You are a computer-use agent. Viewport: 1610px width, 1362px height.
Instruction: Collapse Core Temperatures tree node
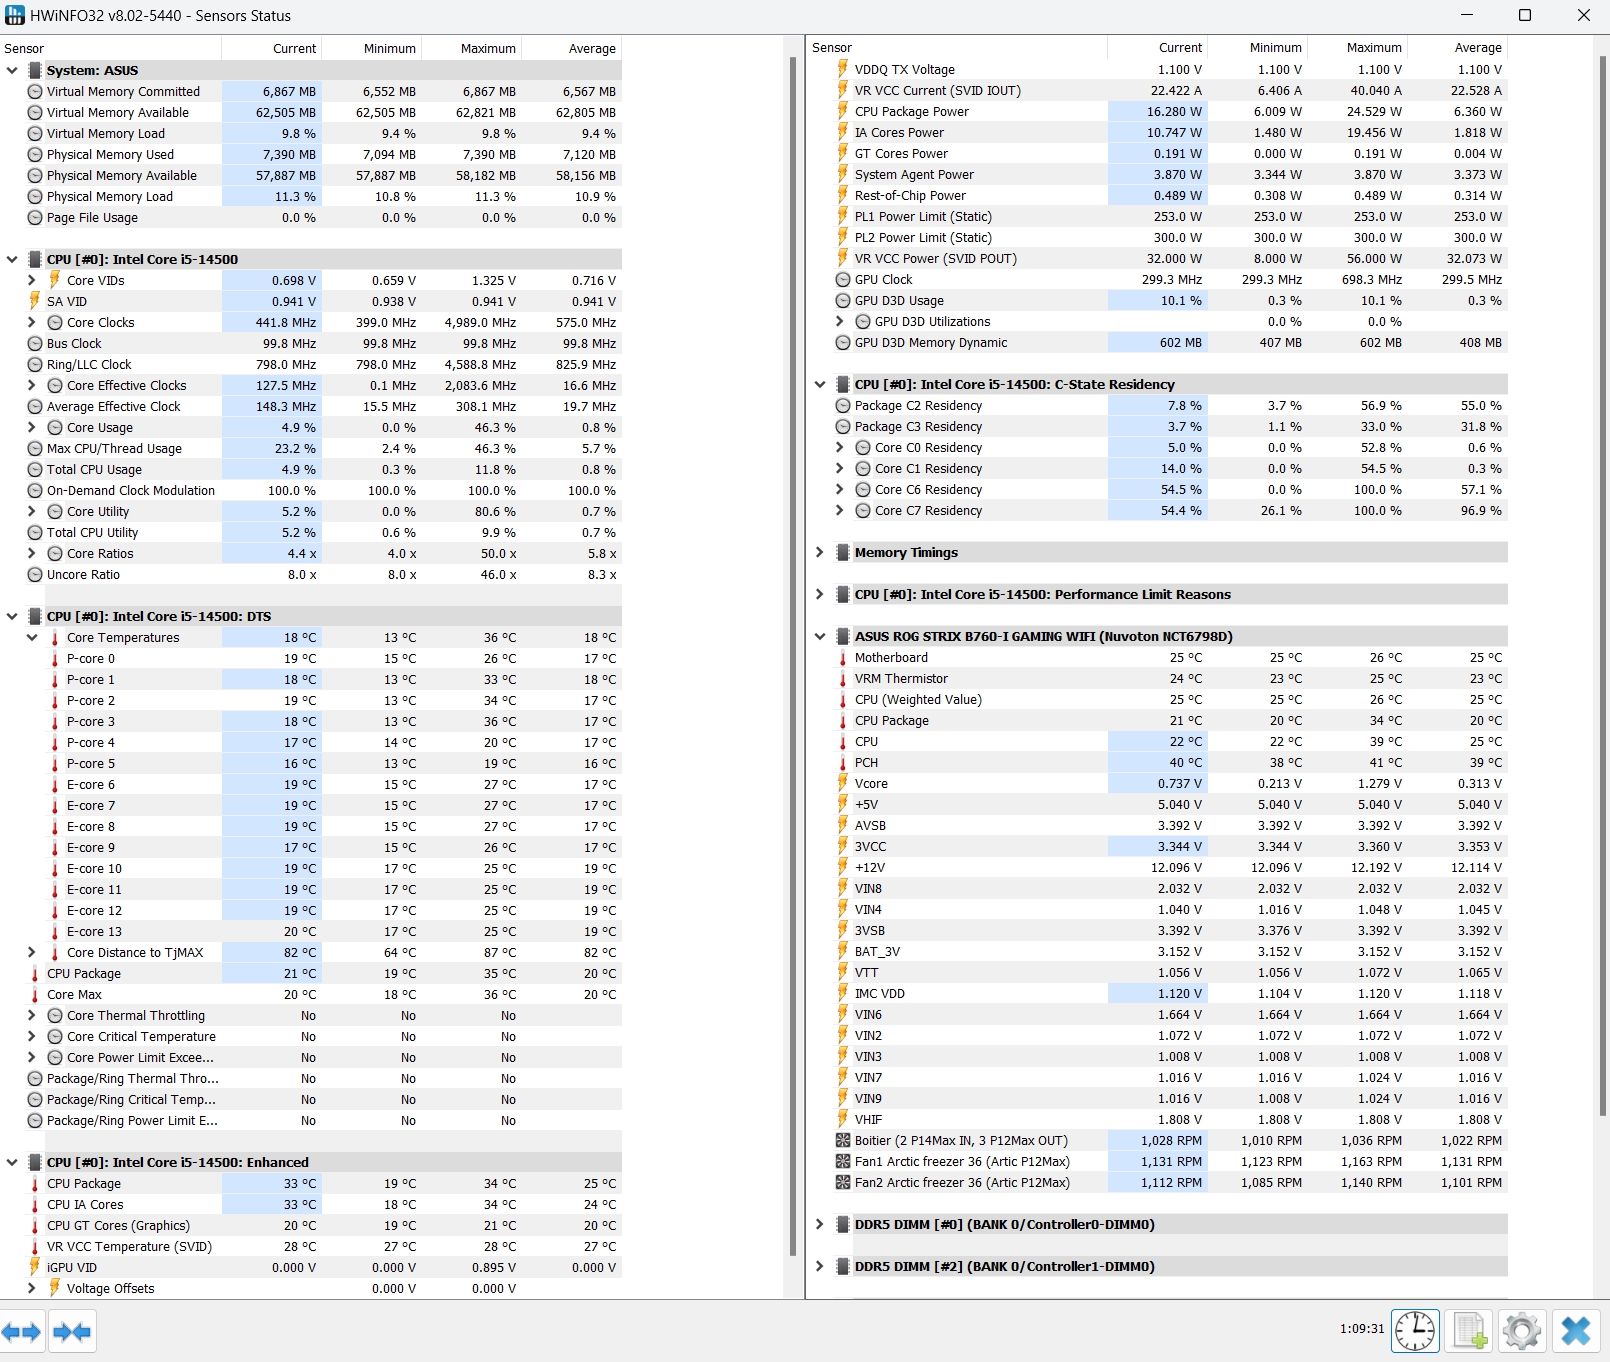(31, 637)
